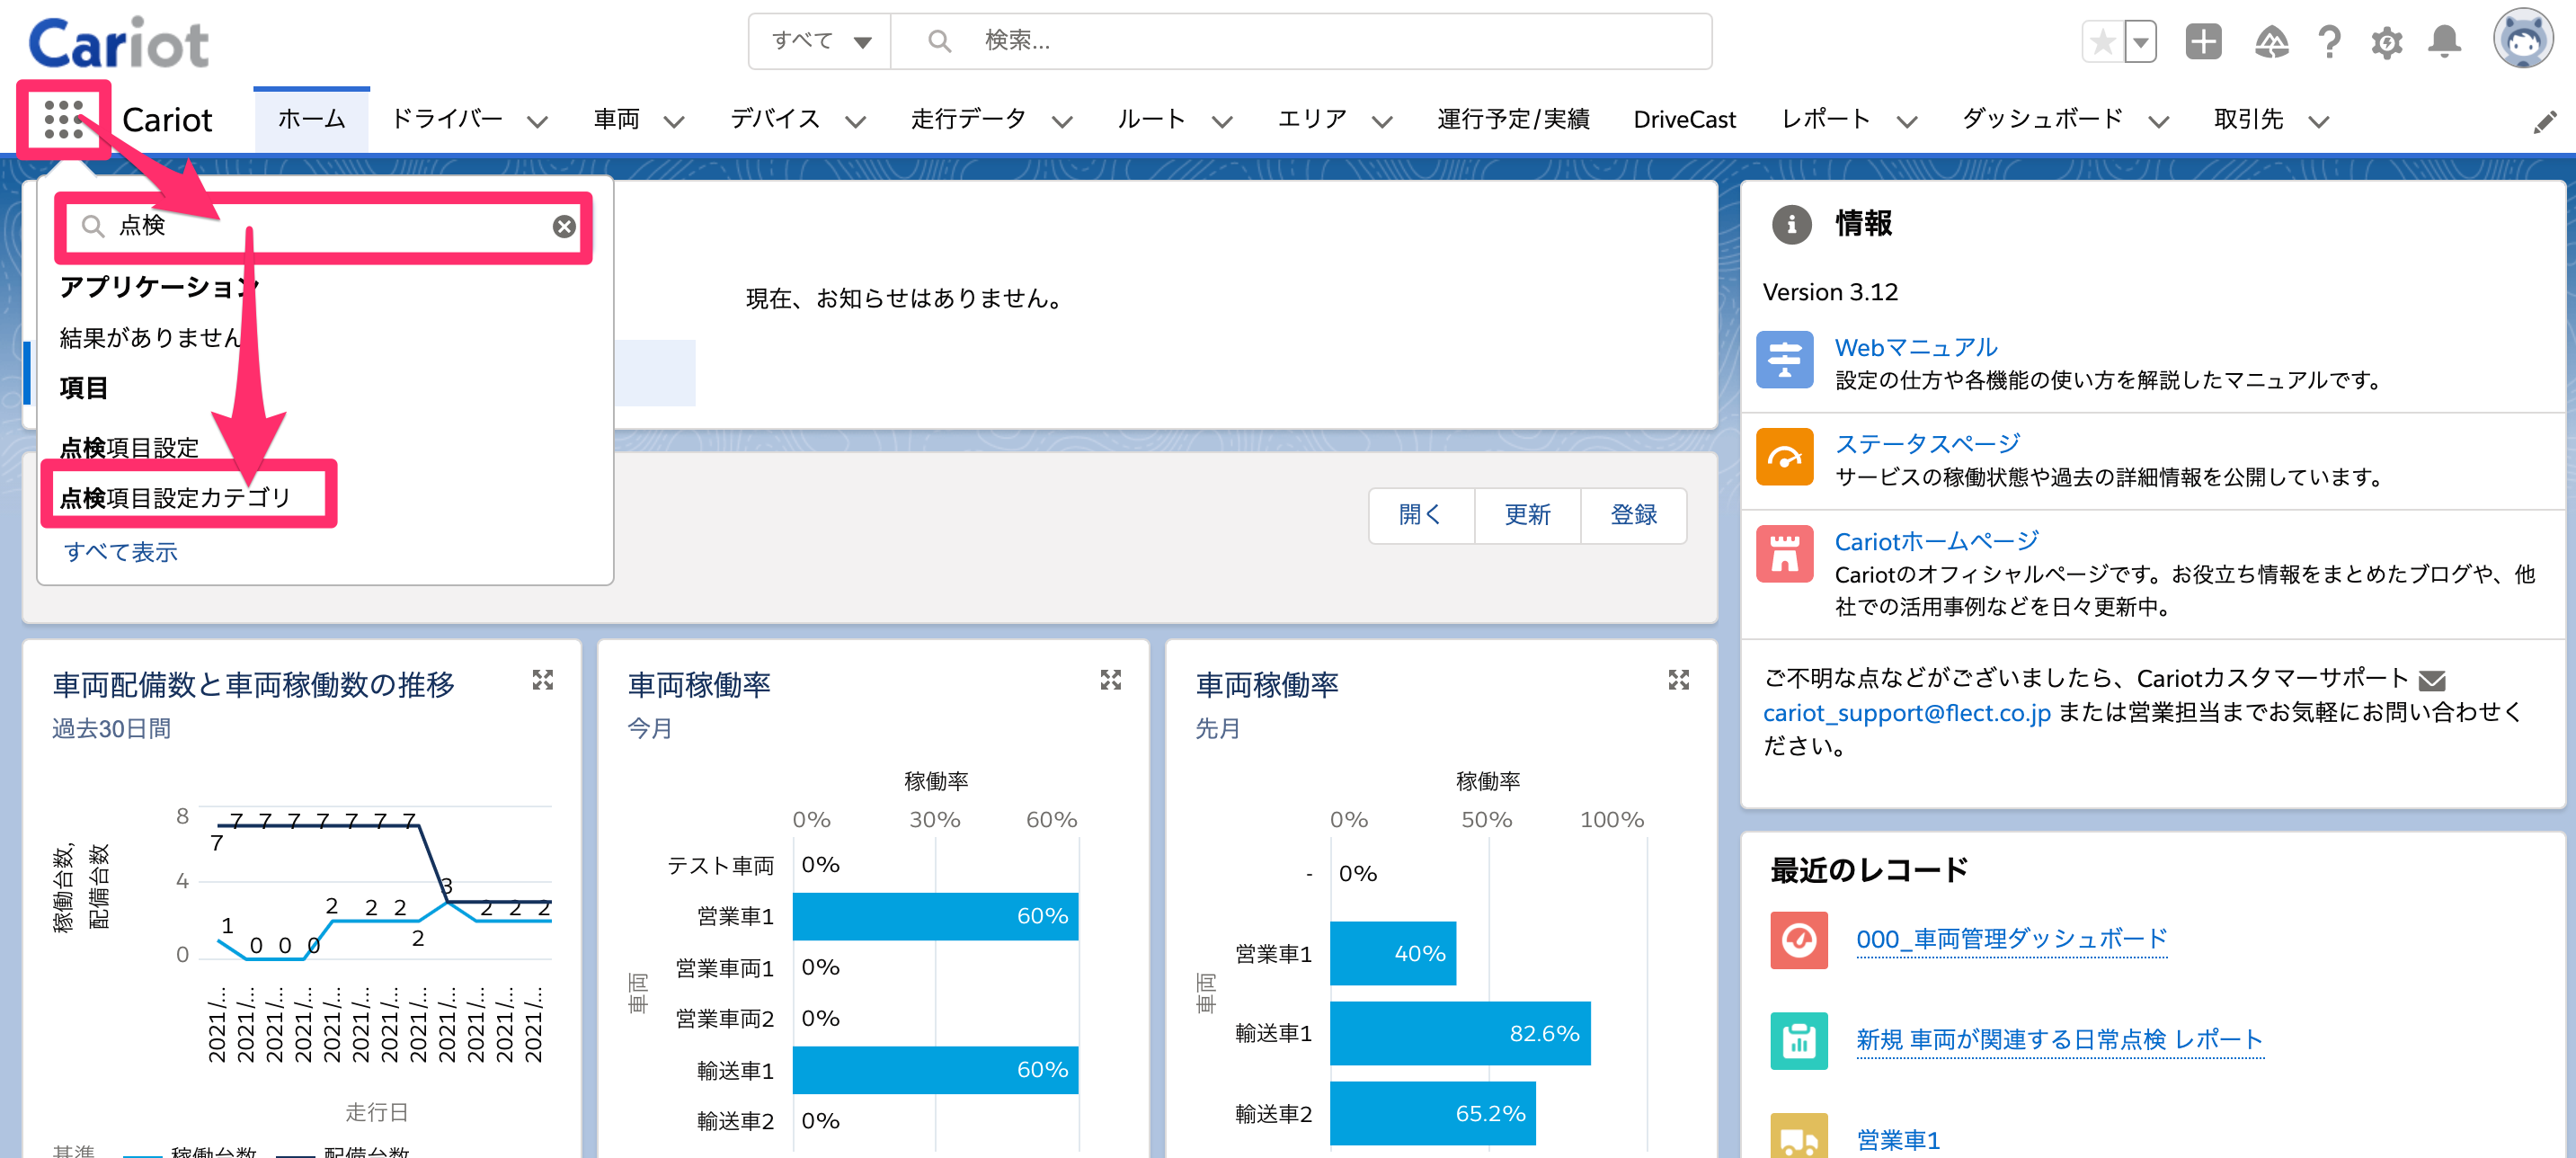Open the 営業車1 recent record
Screen dimensions: 2576x1158
[x=1898, y=1140]
